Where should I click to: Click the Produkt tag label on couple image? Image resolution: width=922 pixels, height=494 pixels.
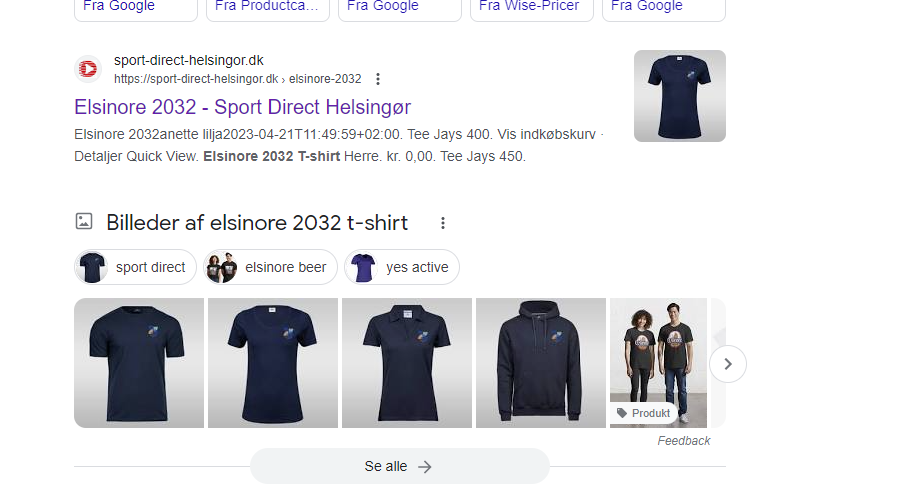tap(643, 413)
